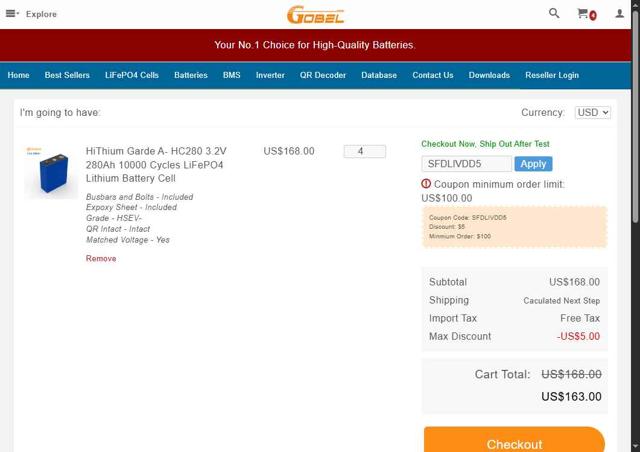Click 'Caculated Next Step' shipping text
Screen dimensions: 640x452
click(x=562, y=301)
